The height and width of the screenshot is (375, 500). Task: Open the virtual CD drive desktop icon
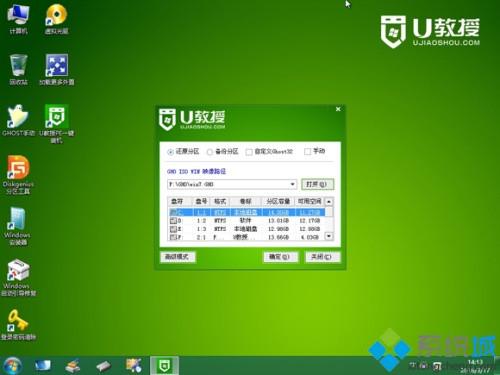pyautogui.click(x=56, y=19)
